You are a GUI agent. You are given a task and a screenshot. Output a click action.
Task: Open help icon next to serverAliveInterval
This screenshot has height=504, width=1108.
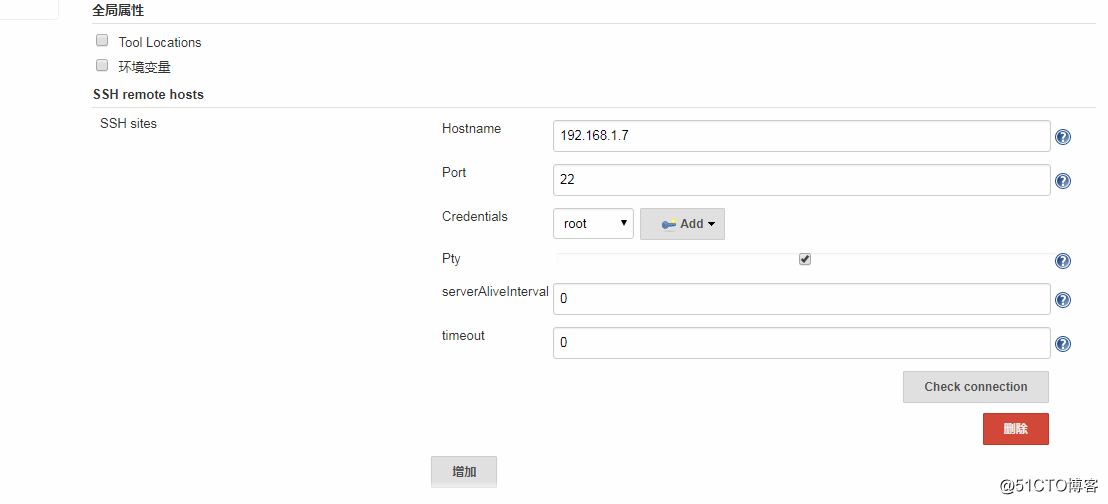click(1062, 300)
